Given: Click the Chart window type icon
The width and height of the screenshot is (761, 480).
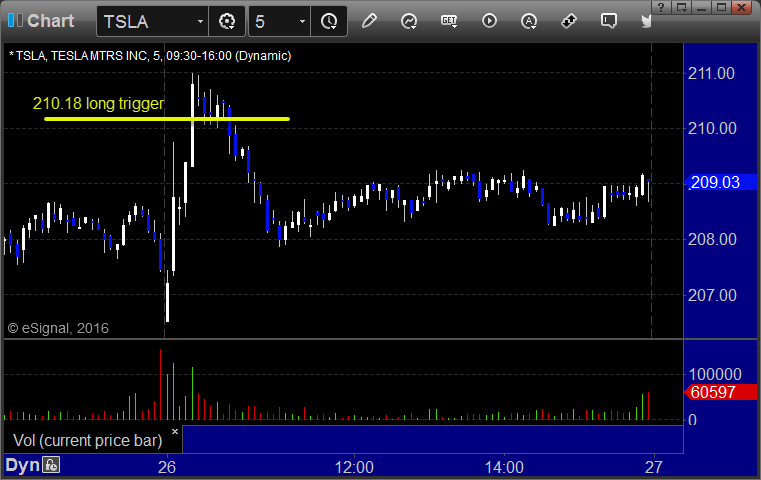Looking at the screenshot, I should [15, 20].
